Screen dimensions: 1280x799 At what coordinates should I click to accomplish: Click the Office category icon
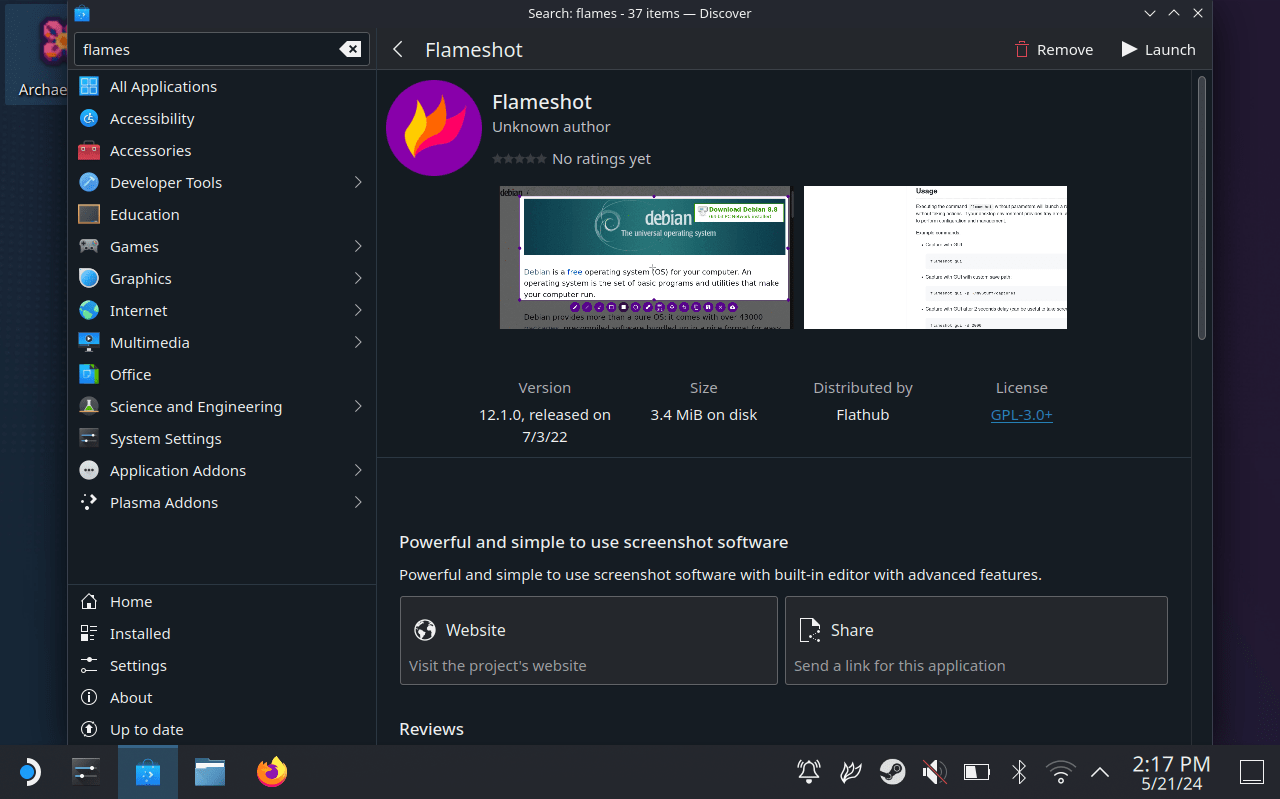coord(89,374)
